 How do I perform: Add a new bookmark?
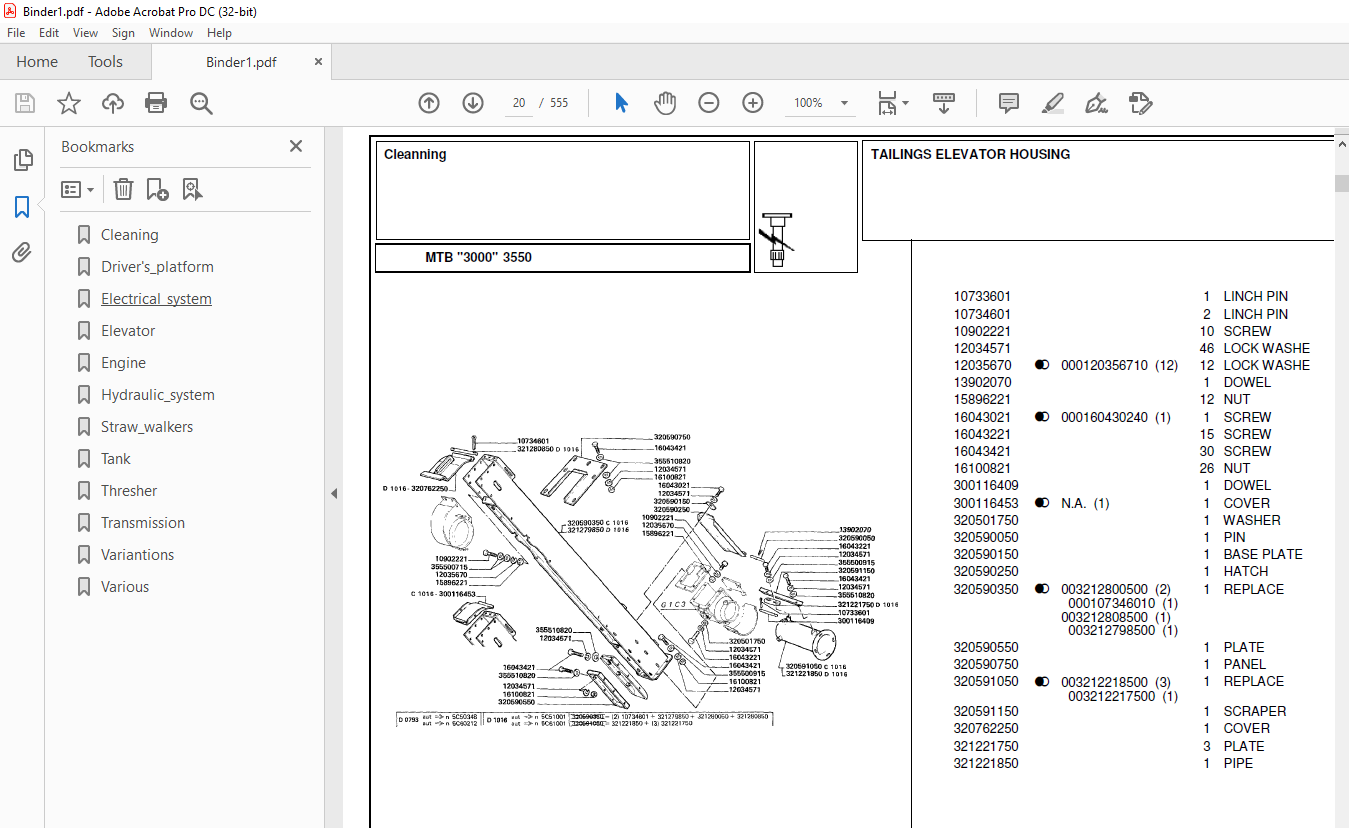point(157,189)
